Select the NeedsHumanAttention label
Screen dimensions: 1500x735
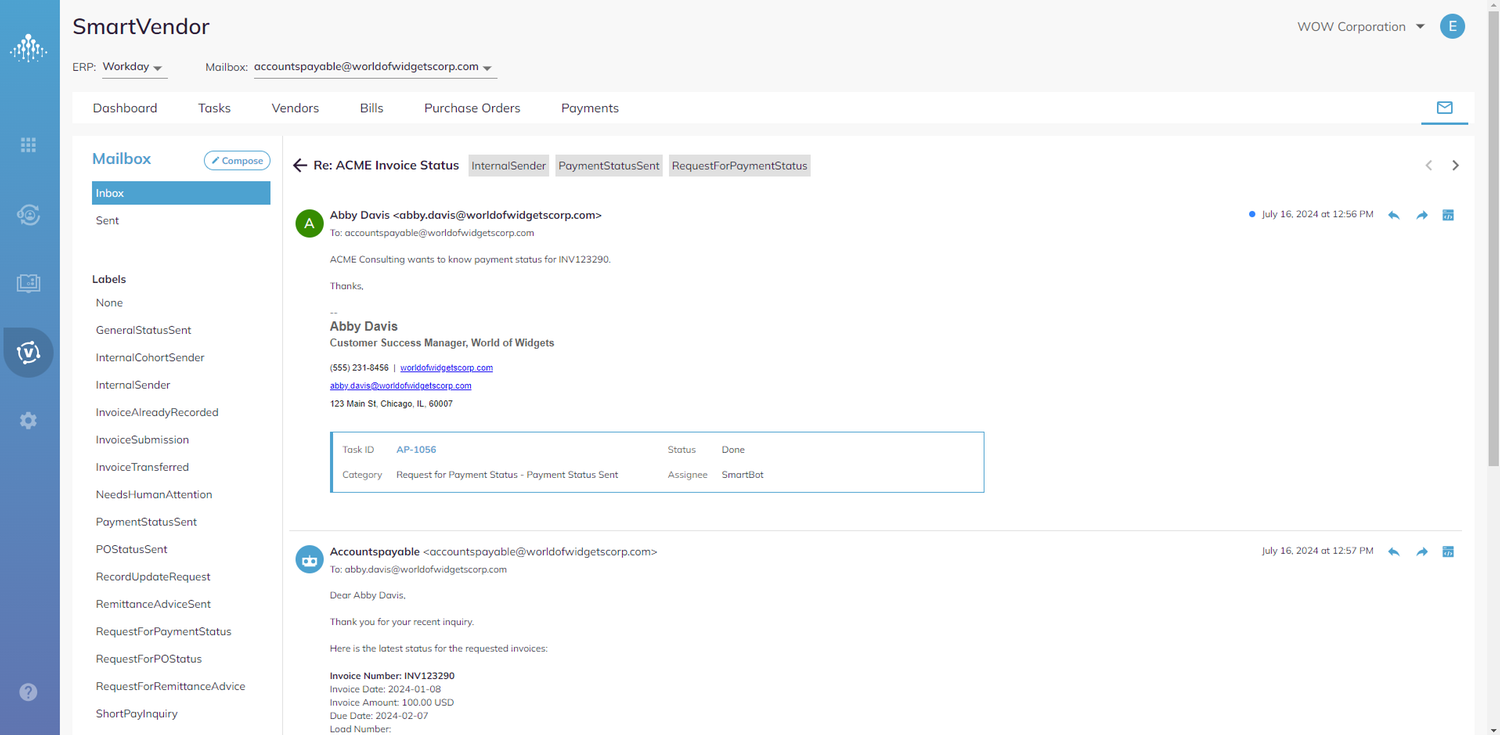(154, 494)
